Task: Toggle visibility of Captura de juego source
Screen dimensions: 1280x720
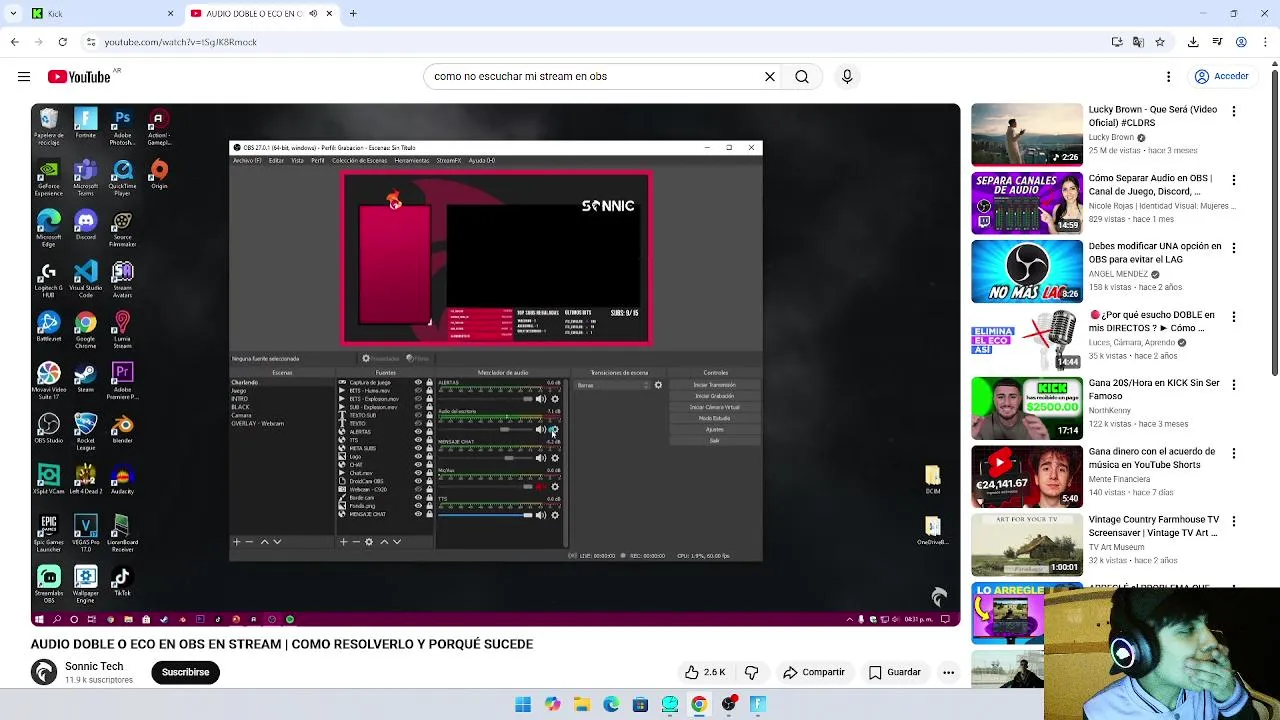Action: coord(418,382)
